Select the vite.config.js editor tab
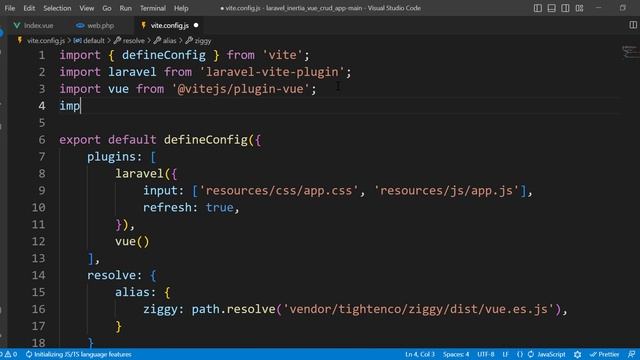Screen dimensions: 640x360 [x=169, y=25]
